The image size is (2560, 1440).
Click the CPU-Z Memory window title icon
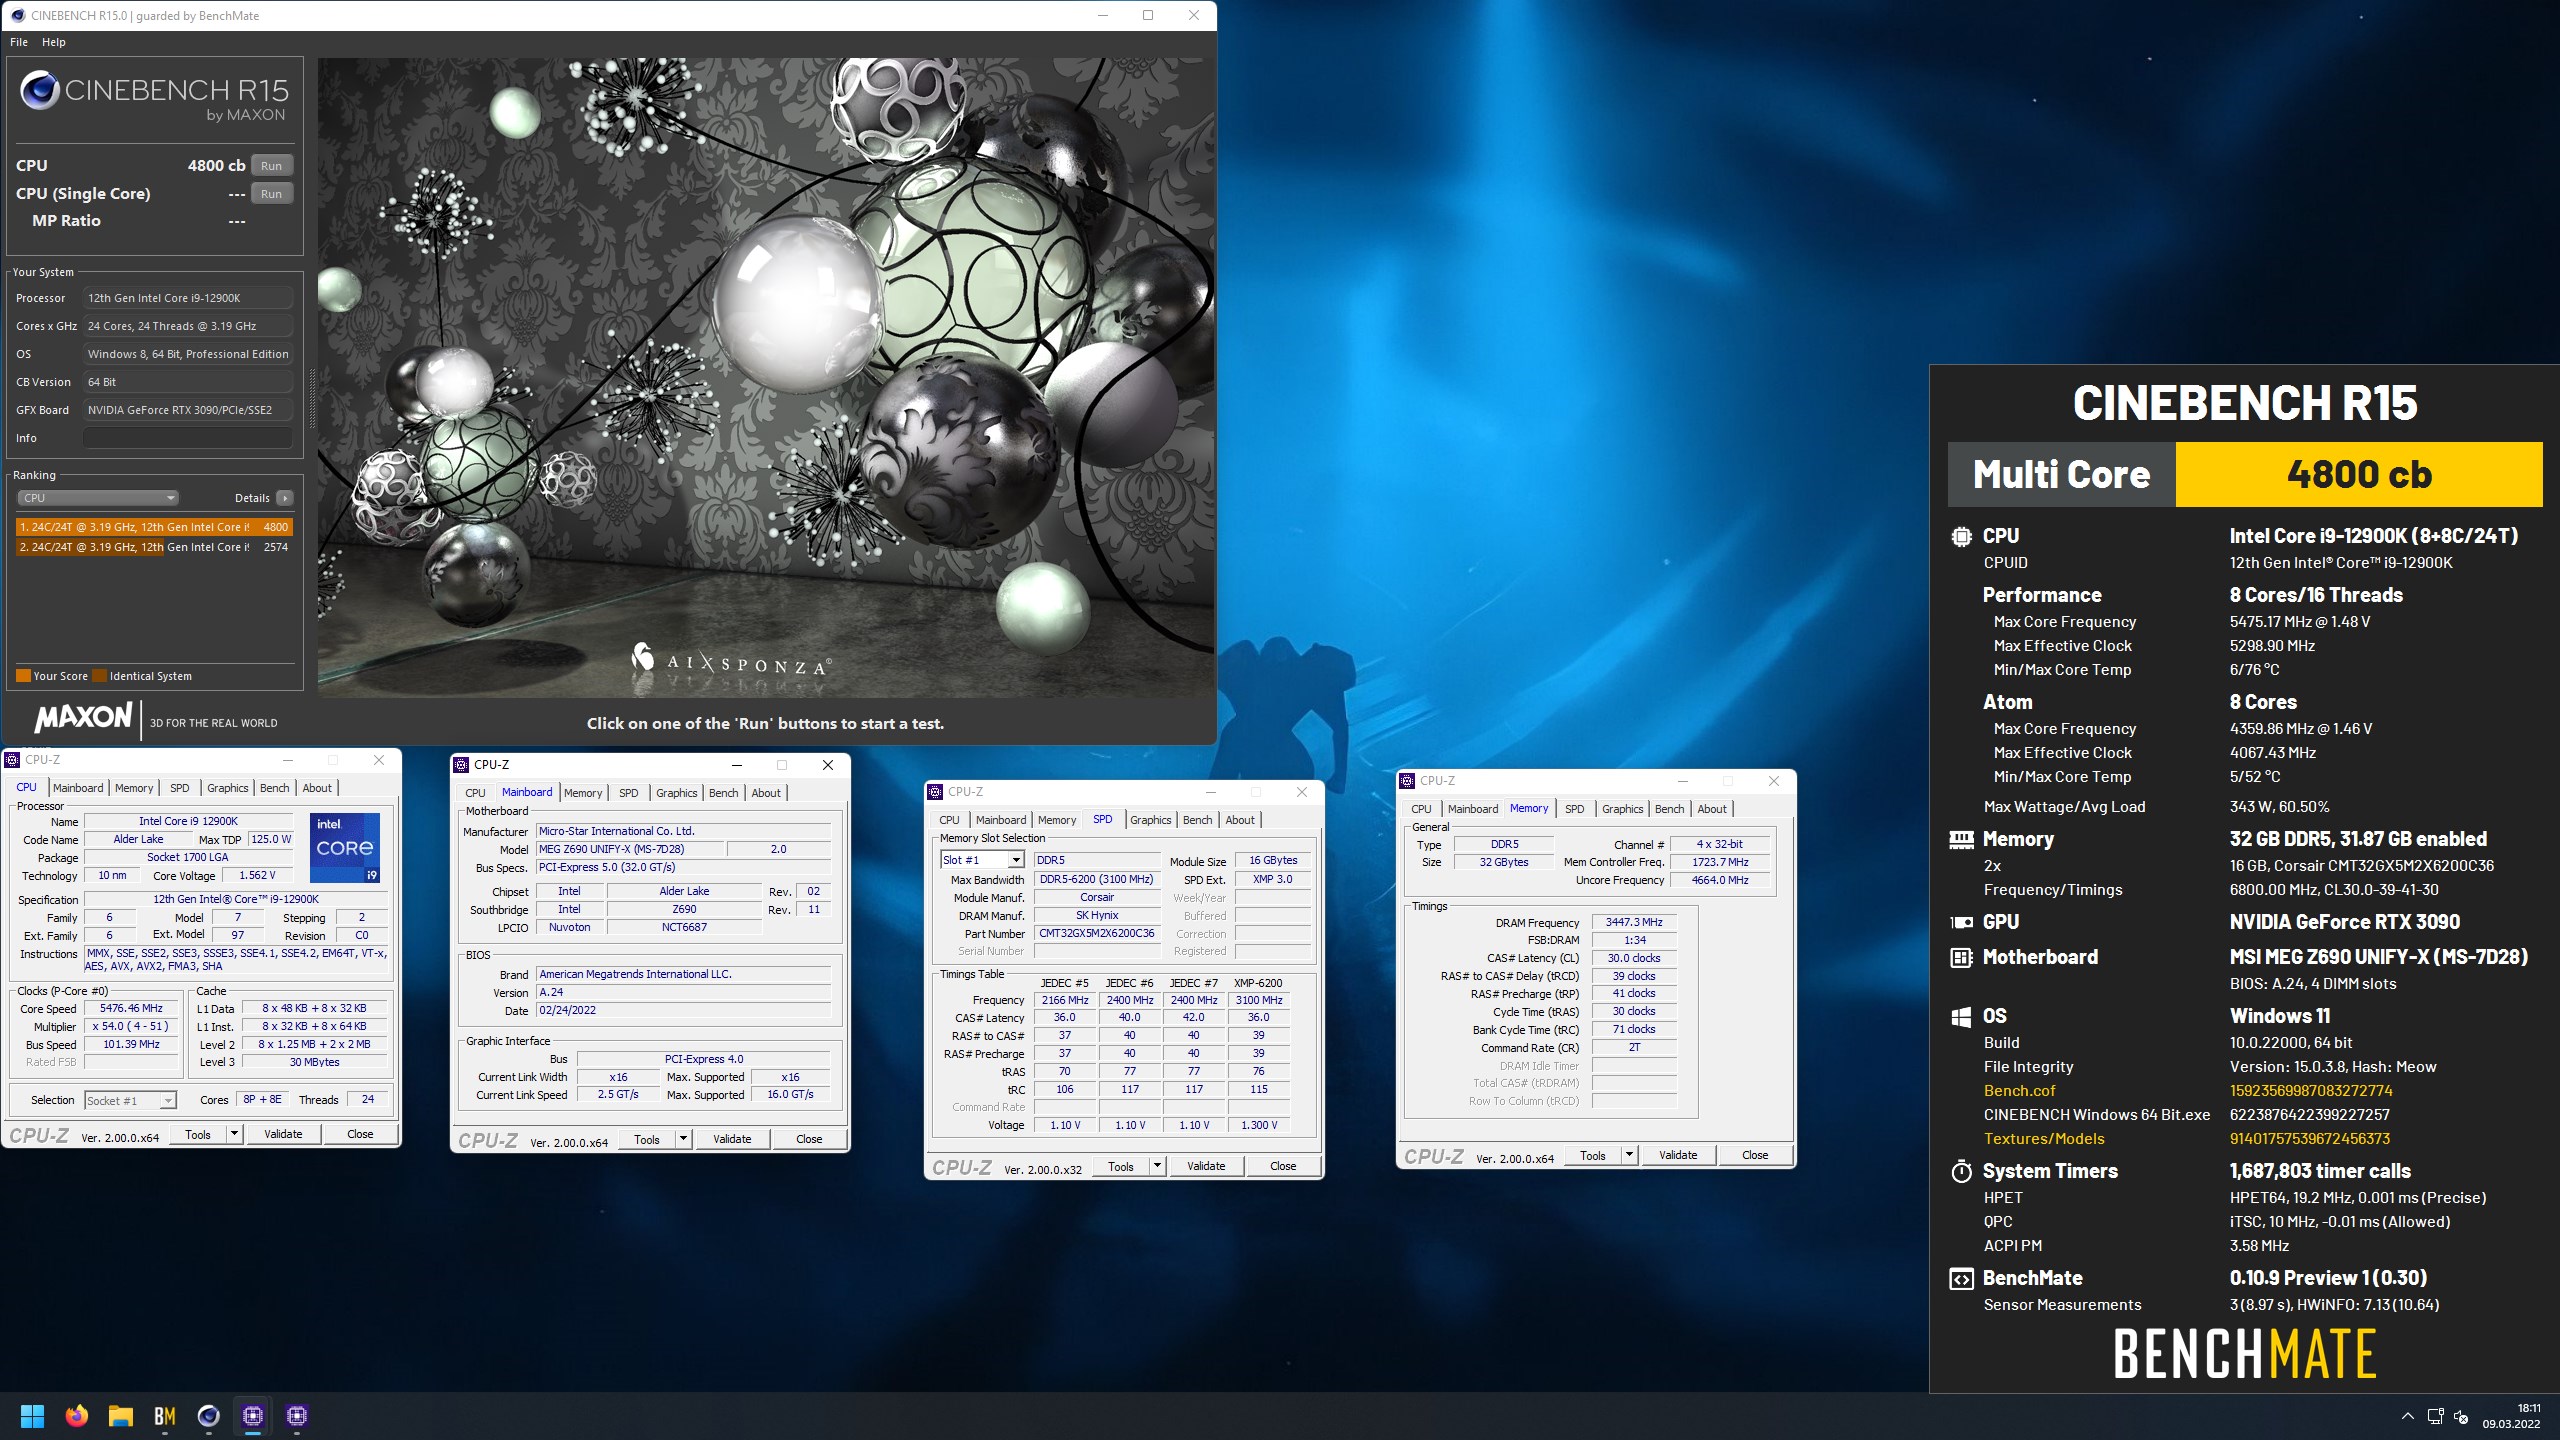tap(1407, 781)
